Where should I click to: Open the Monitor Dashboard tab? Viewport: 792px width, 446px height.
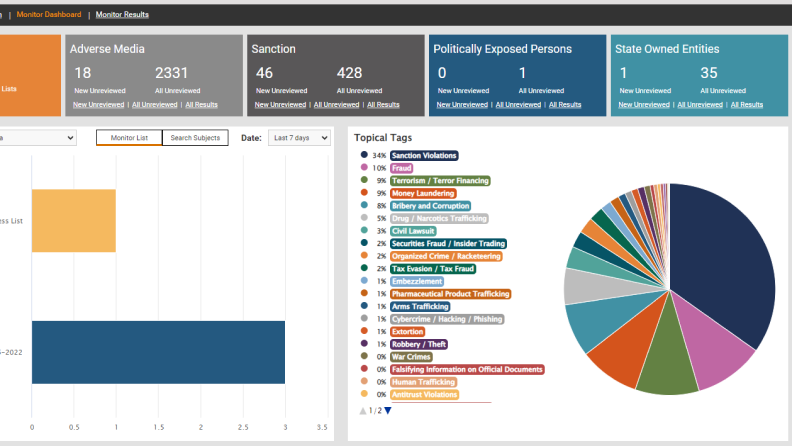click(49, 15)
